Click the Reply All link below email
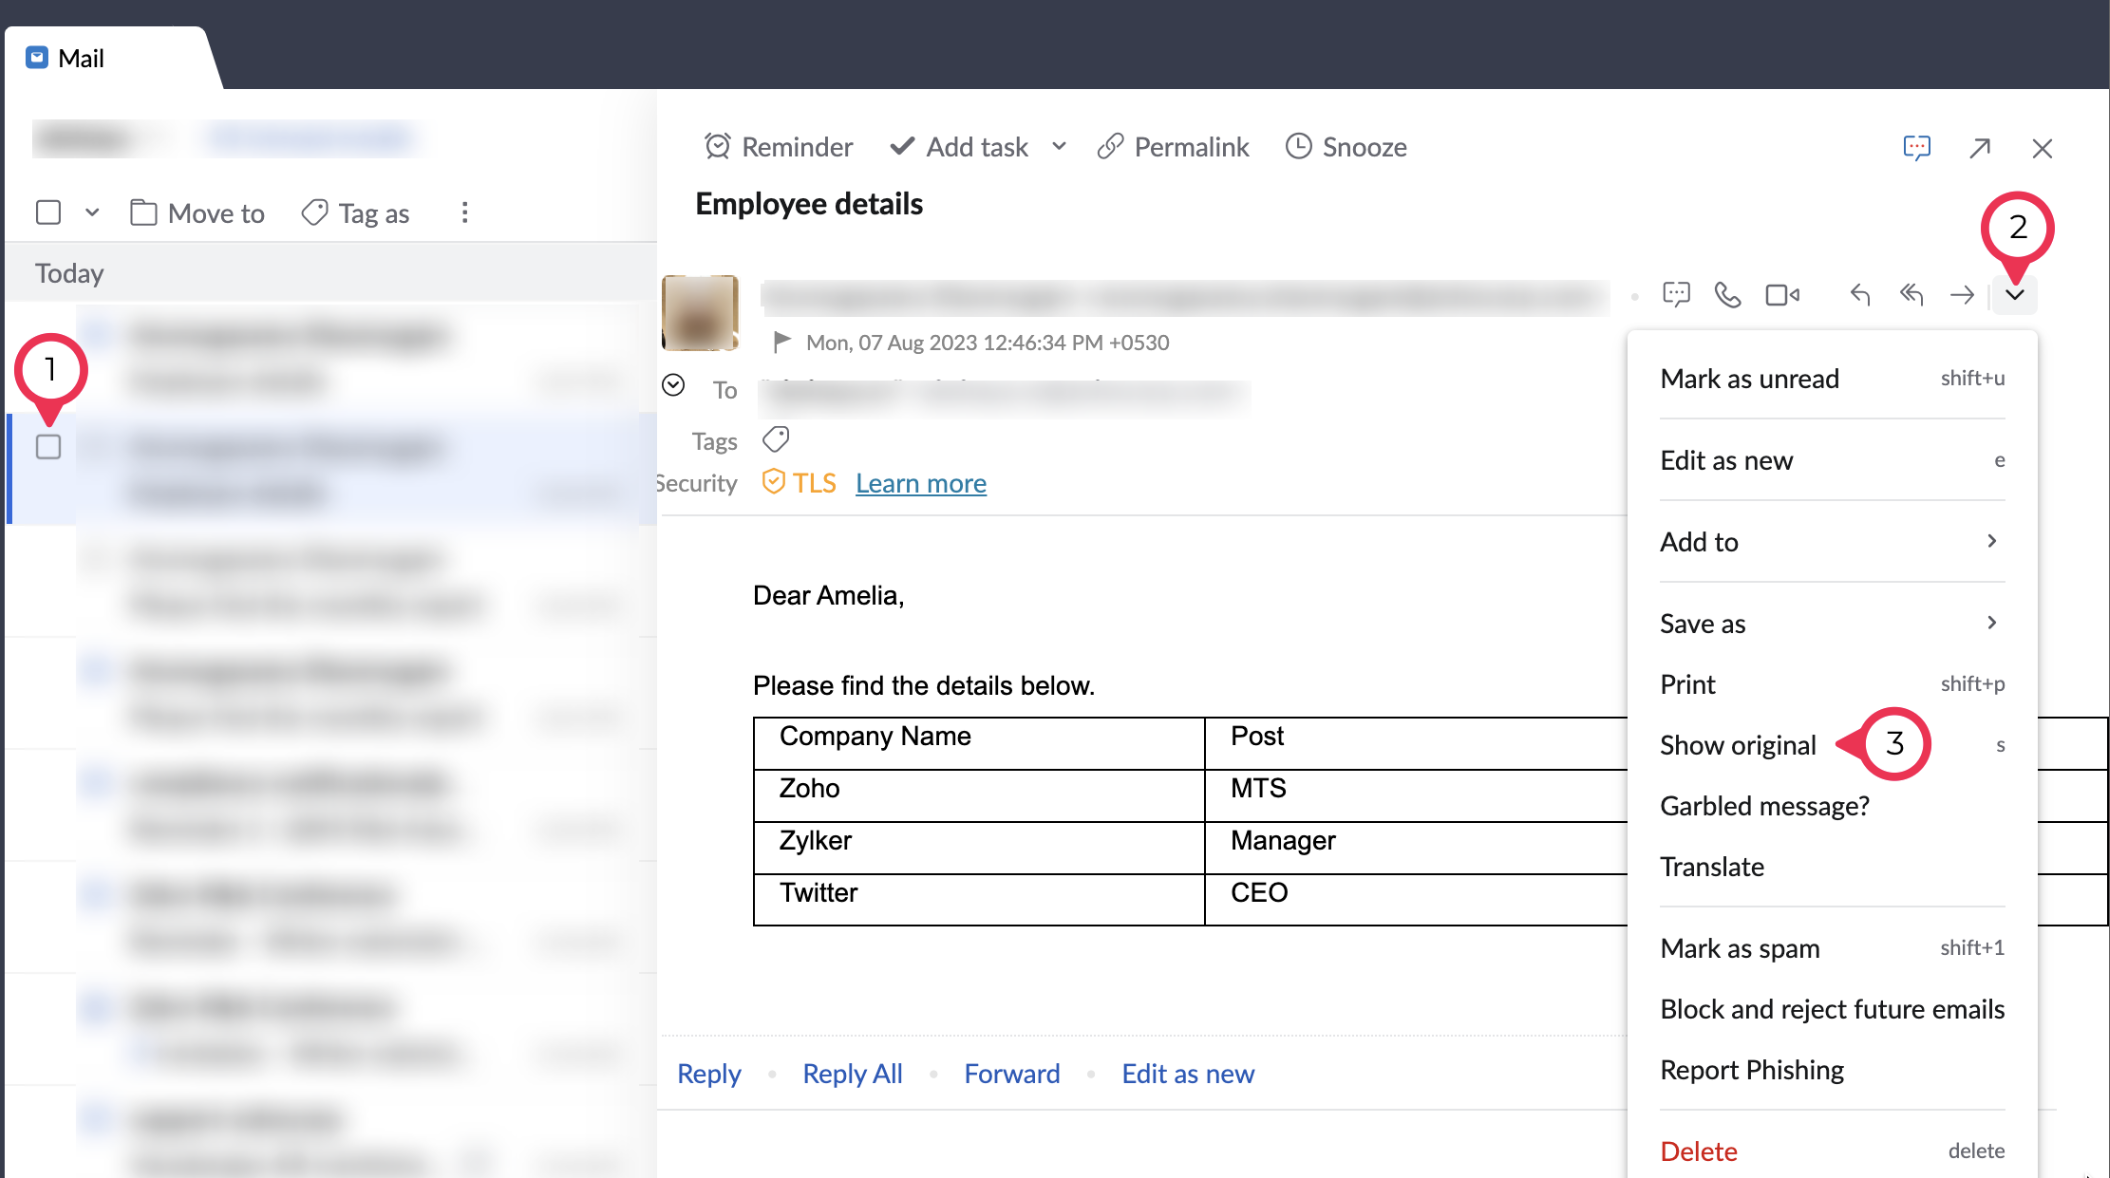2110x1178 pixels. 852,1074
